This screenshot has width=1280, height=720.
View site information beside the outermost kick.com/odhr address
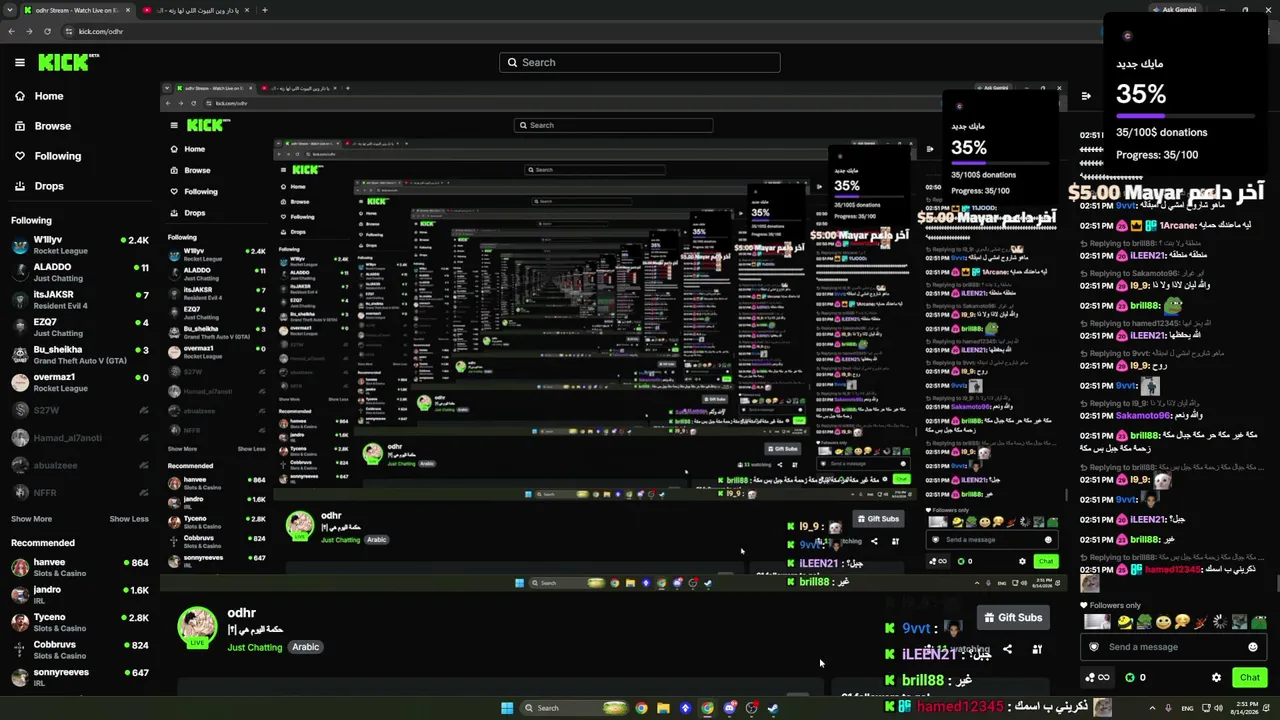(x=68, y=31)
